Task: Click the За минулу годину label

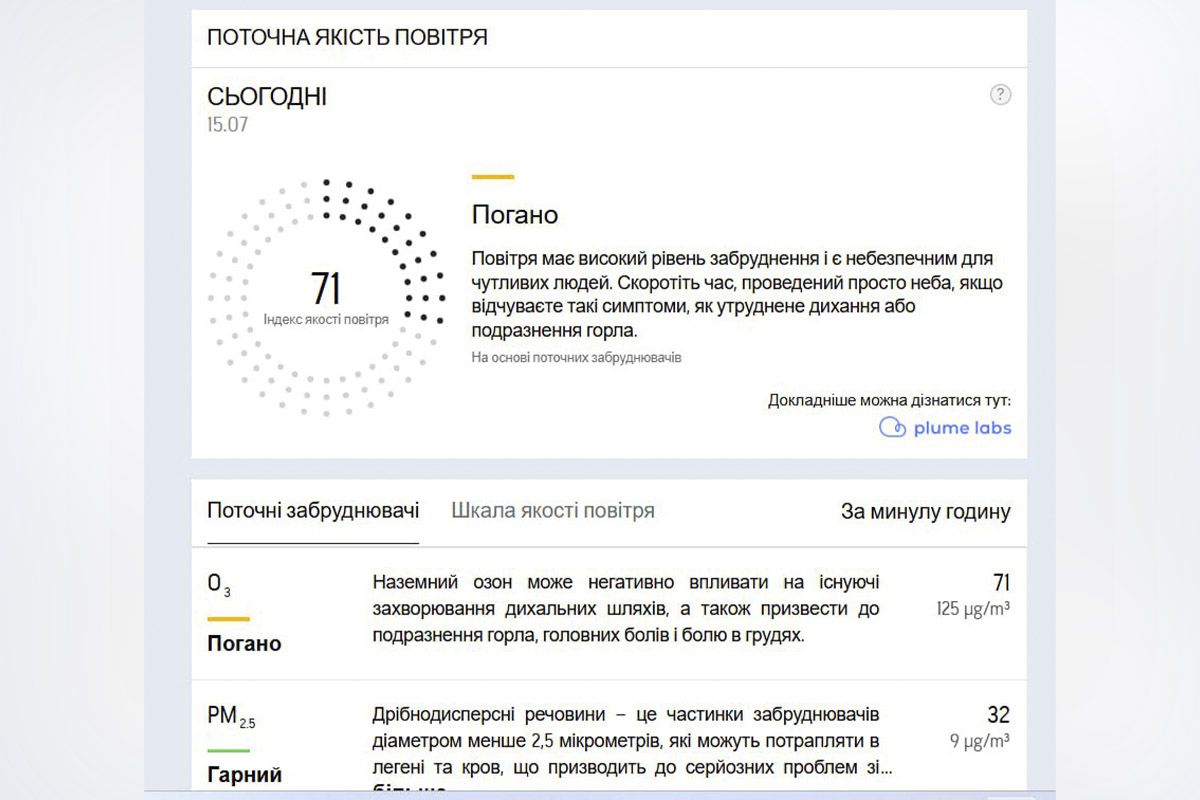Action: 925,512
